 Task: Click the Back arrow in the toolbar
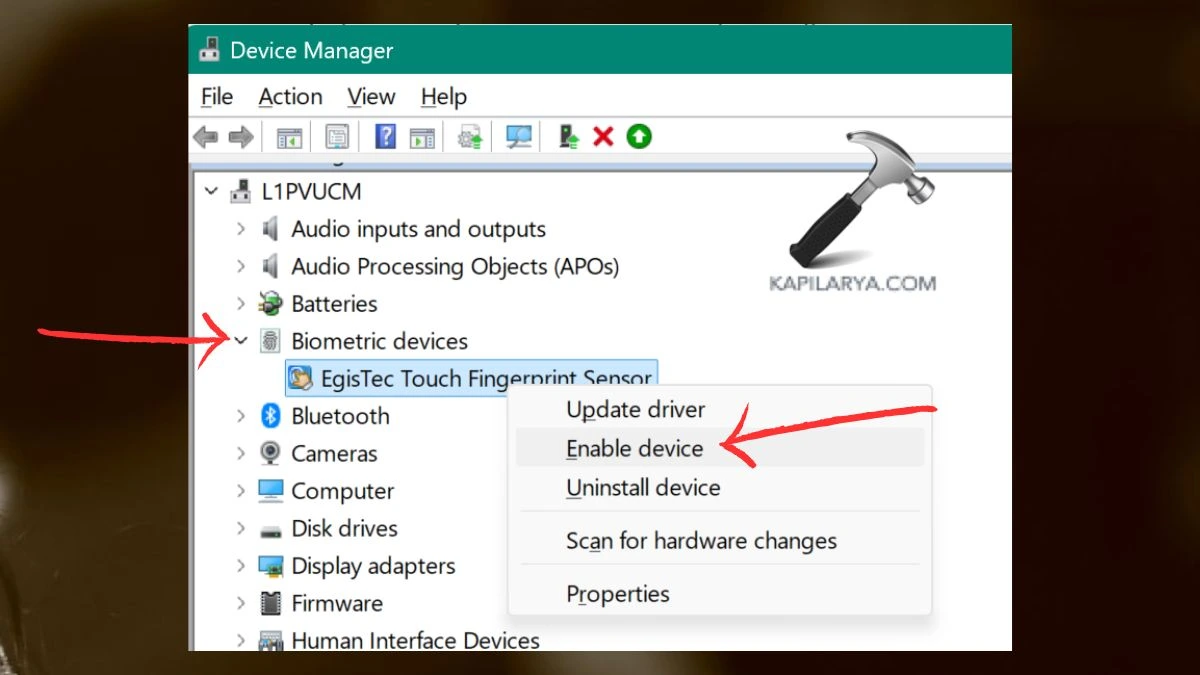(x=205, y=137)
